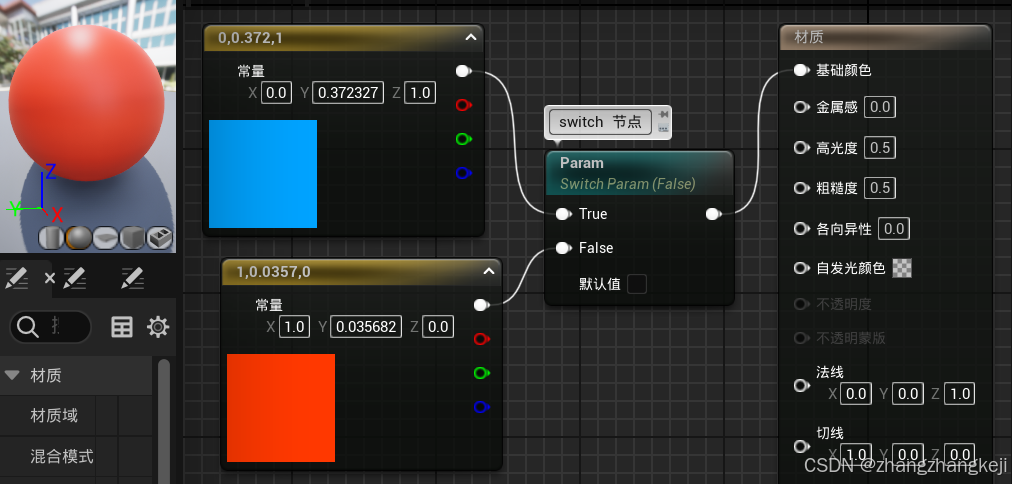Select the 混合模式 property row
The height and width of the screenshot is (484, 1012).
(76, 457)
